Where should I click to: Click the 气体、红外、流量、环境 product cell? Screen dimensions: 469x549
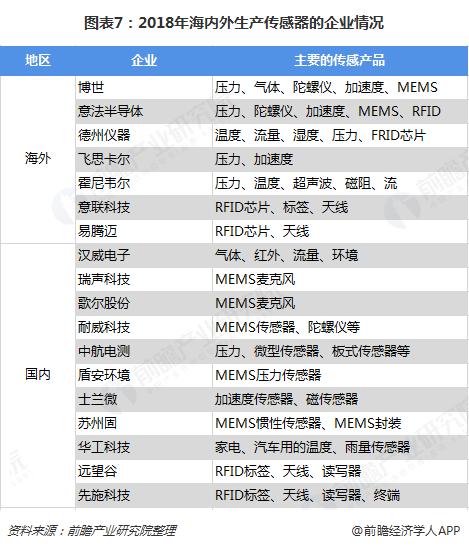(340, 255)
